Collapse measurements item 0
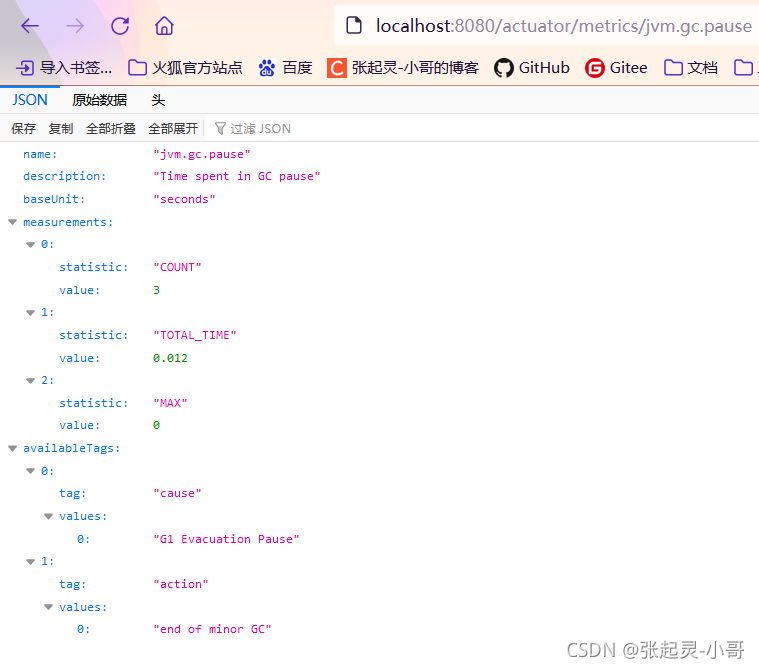 point(30,244)
